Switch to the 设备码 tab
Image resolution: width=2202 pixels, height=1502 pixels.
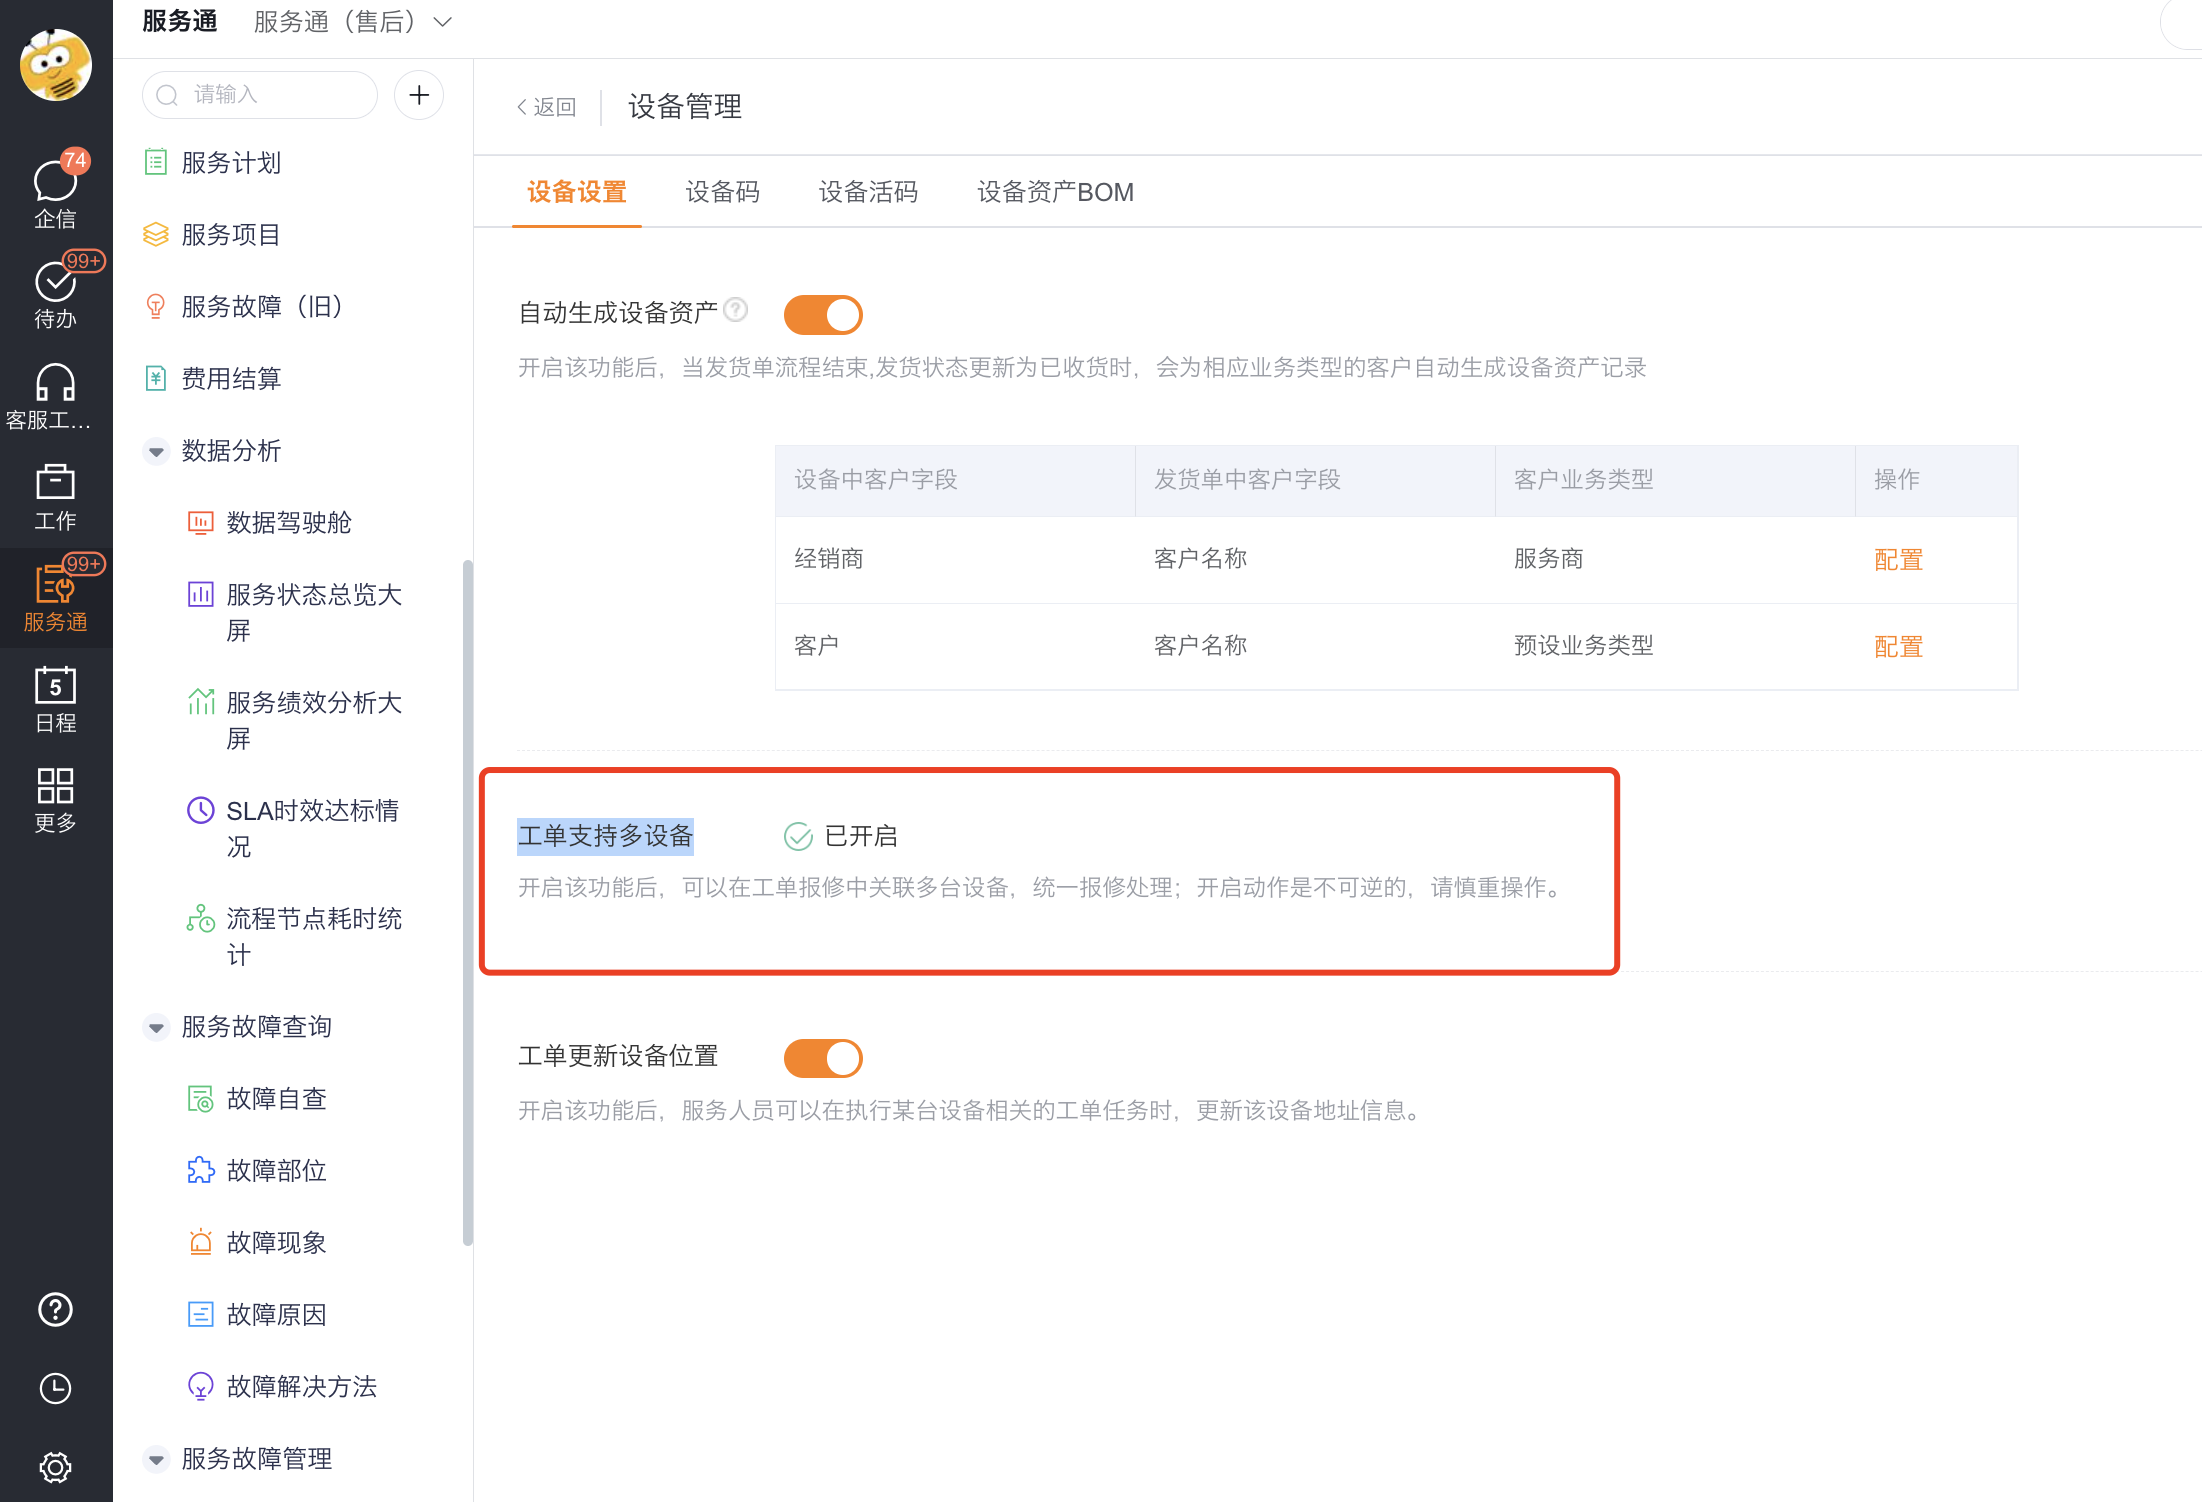click(x=722, y=192)
